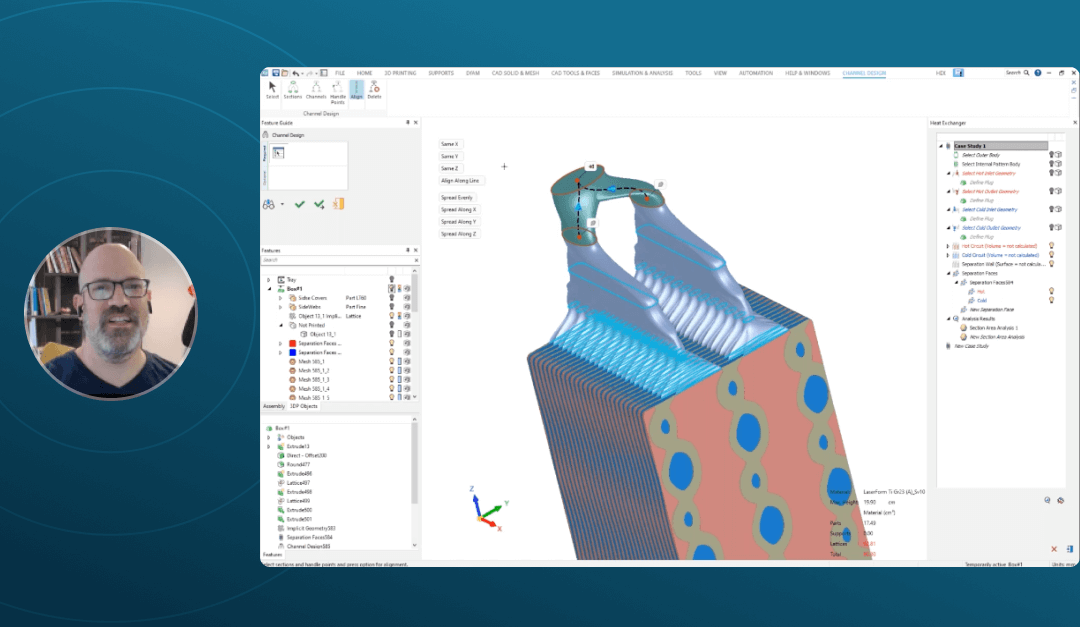This screenshot has height=627, width=1080.
Task: Click the Spread Evenly button
Action: 460,198
